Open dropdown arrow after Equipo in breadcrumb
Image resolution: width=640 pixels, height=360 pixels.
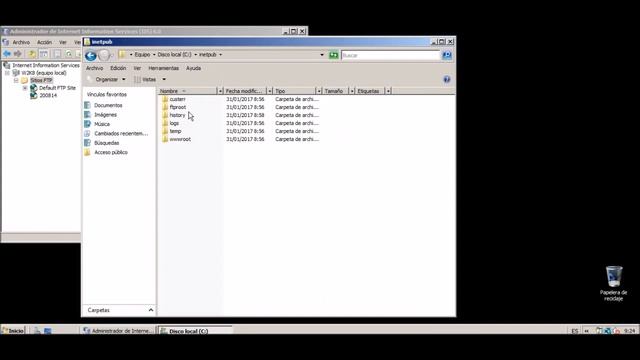[x=154, y=55]
